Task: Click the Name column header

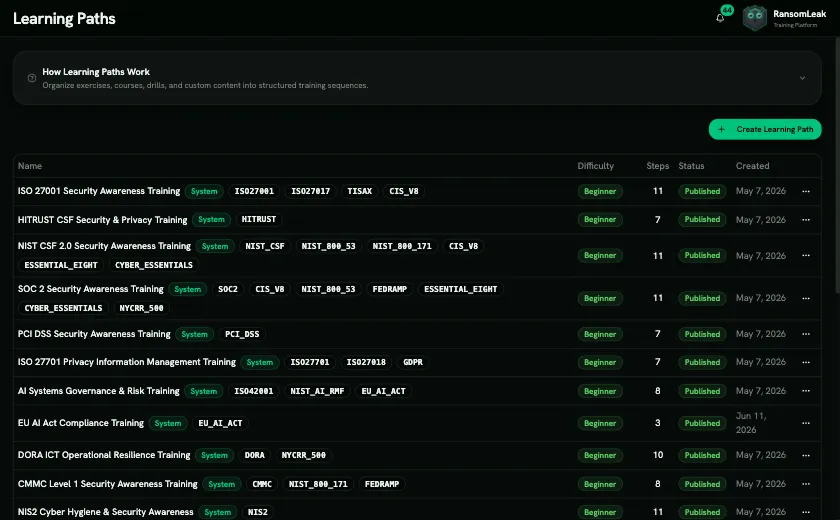Action: tap(30, 166)
